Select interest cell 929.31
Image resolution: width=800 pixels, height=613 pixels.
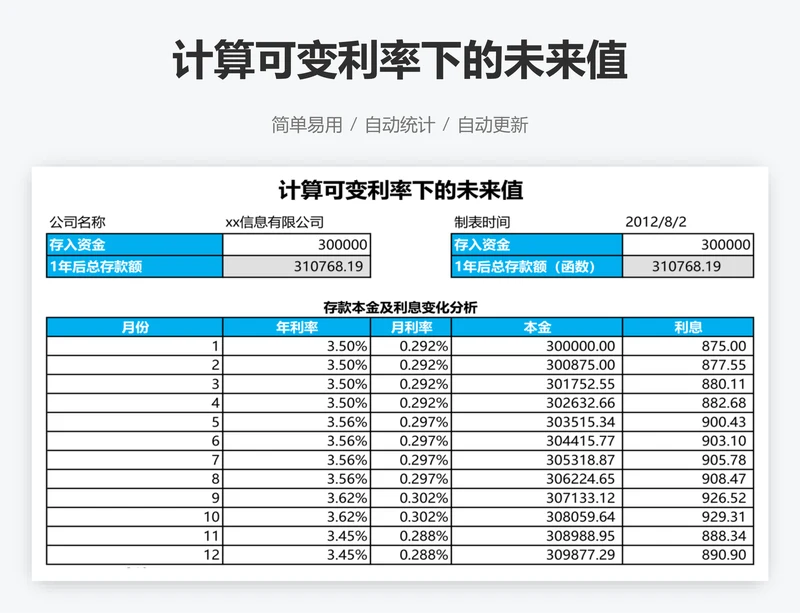coord(688,517)
